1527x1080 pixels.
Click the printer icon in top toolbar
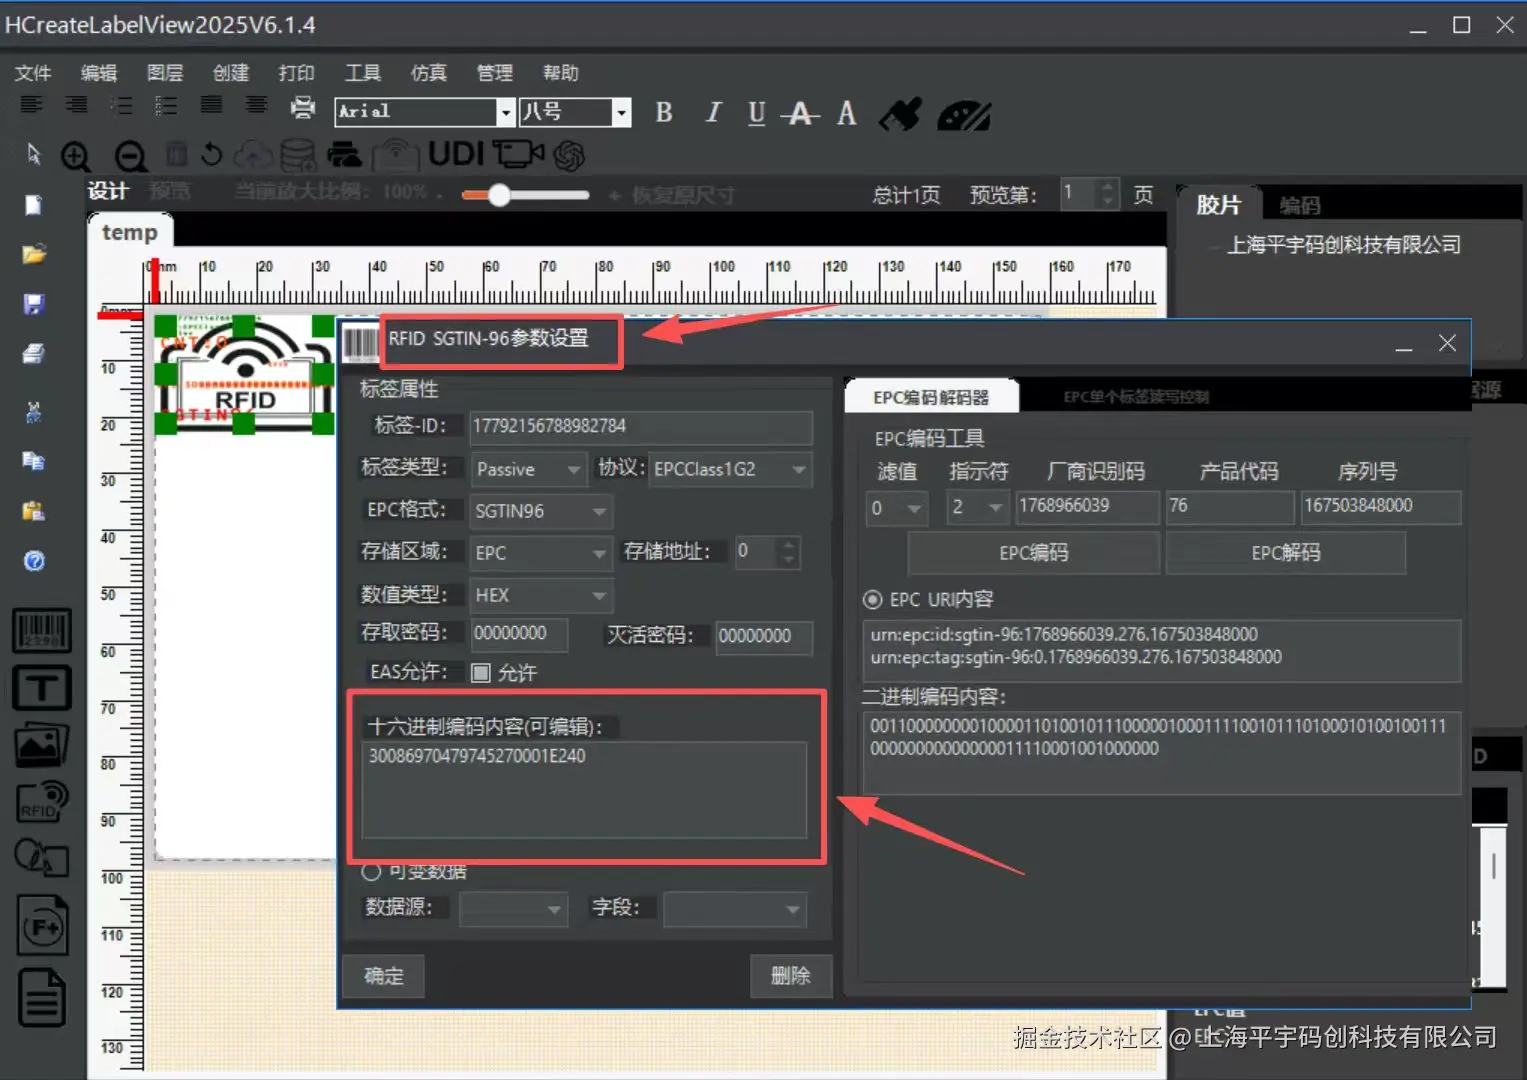[302, 106]
